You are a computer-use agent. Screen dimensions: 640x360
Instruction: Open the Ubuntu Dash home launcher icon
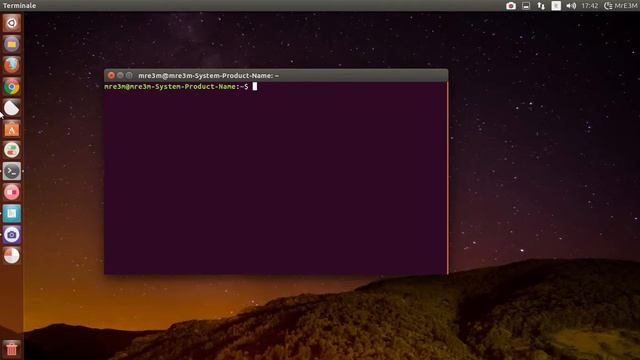point(11,23)
